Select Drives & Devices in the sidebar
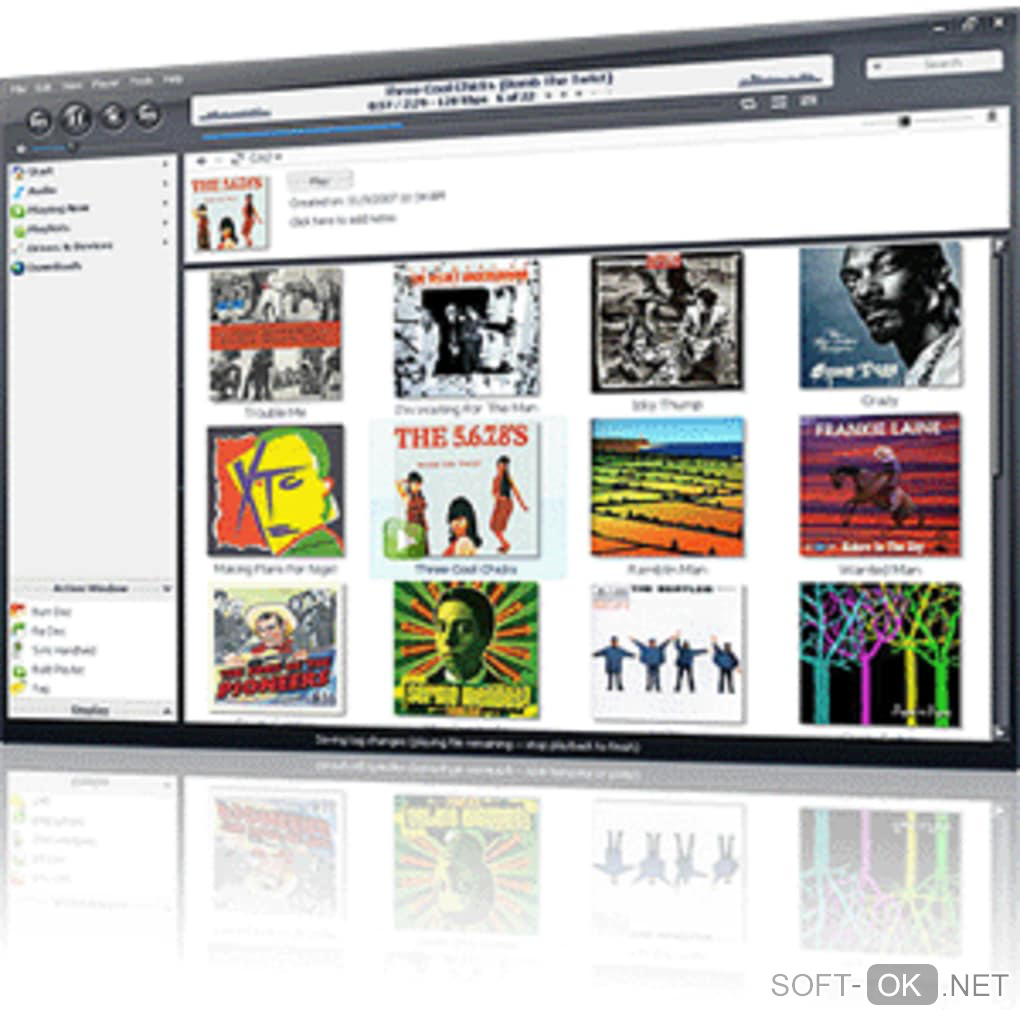Image resolution: width=1020 pixels, height=1010 pixels. click(x=70, y=247)
